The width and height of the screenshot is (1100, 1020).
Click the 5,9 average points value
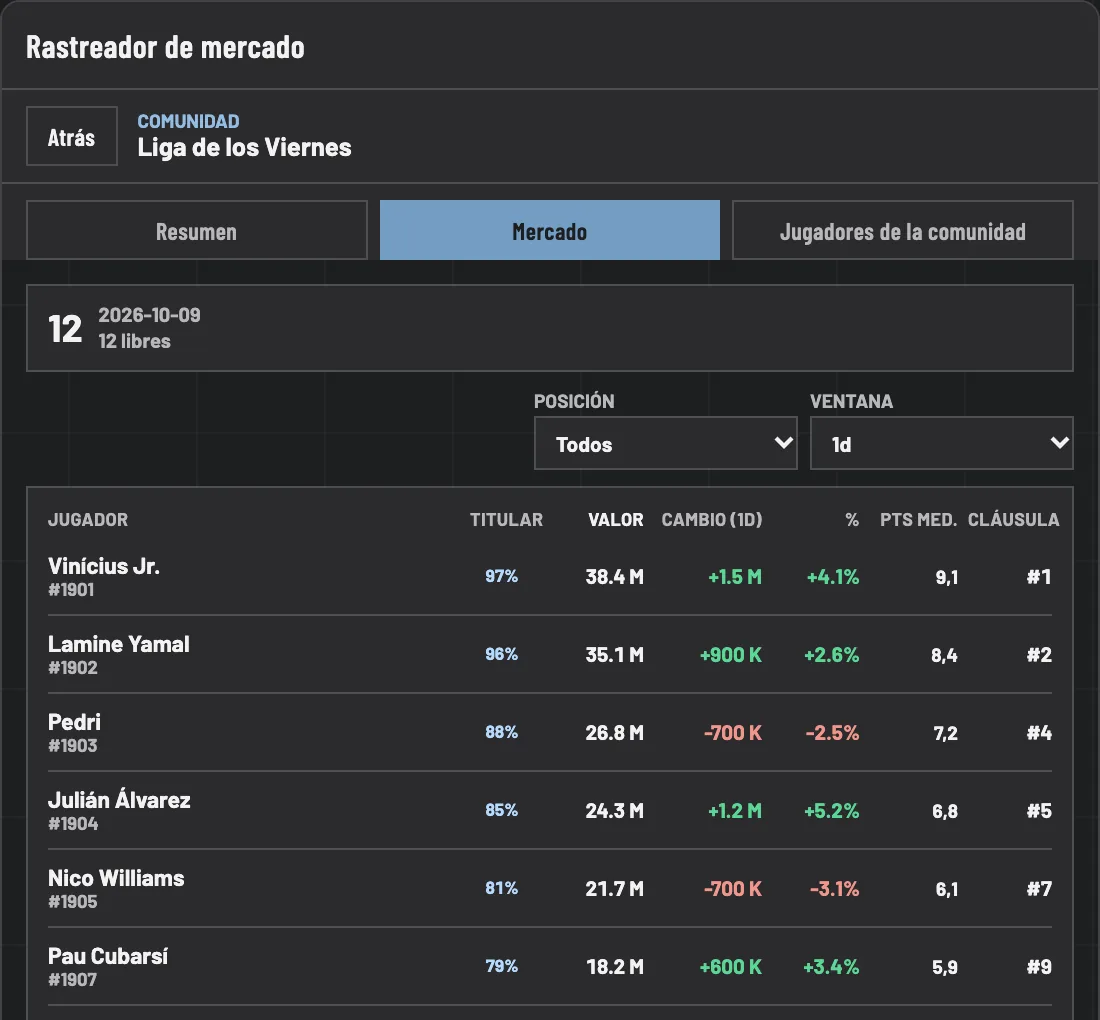944,967
